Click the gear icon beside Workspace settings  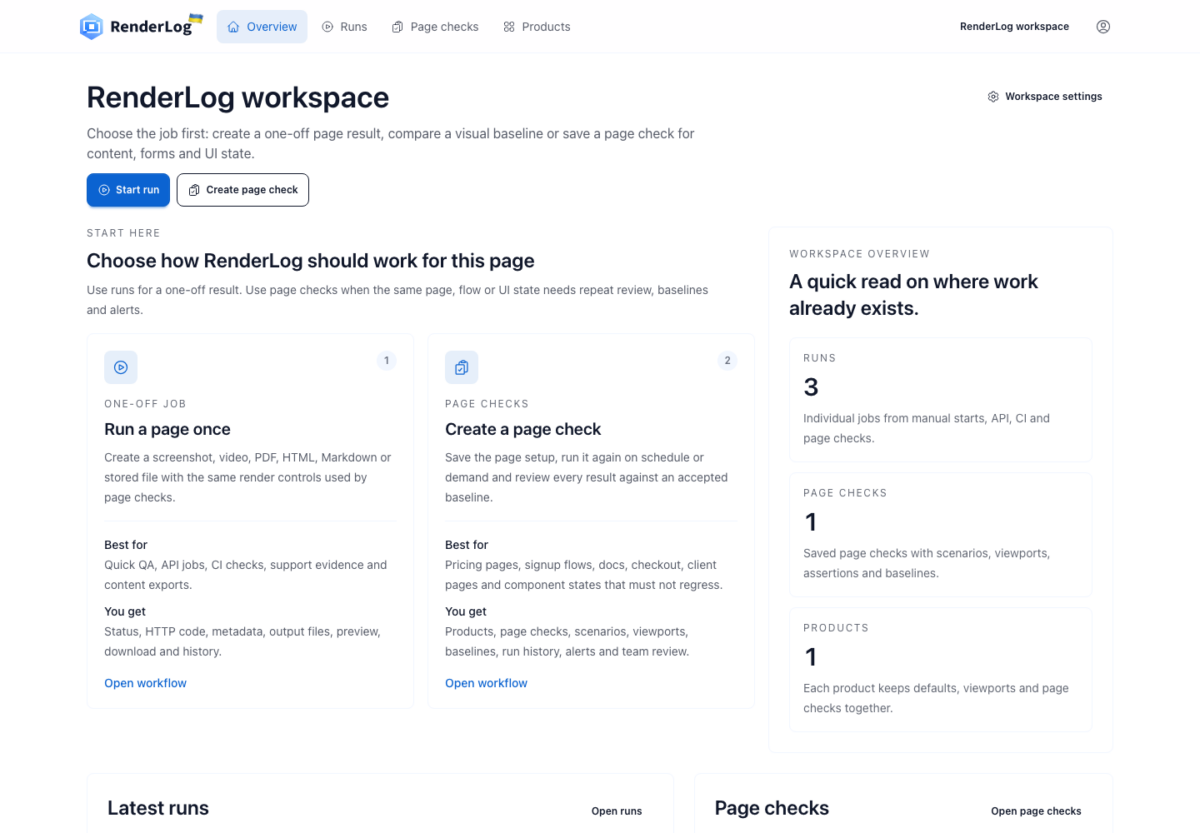pyautogui.click(x=993, y=97)
